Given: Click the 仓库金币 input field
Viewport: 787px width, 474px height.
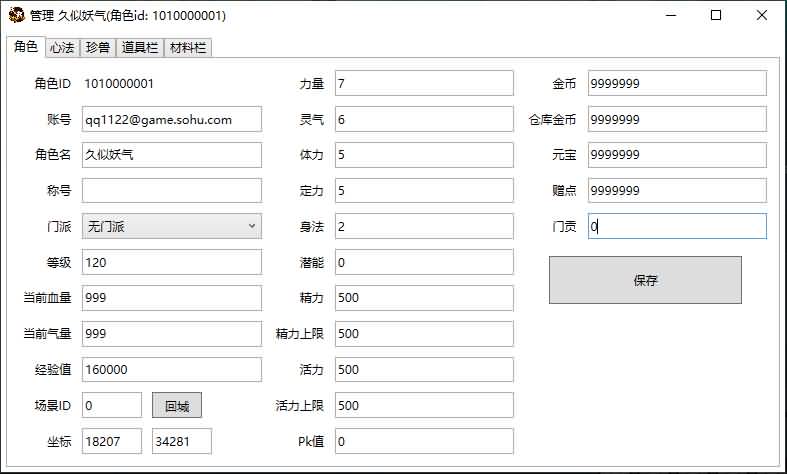Looking at the screenshot, I should click(x=677, y=119).
